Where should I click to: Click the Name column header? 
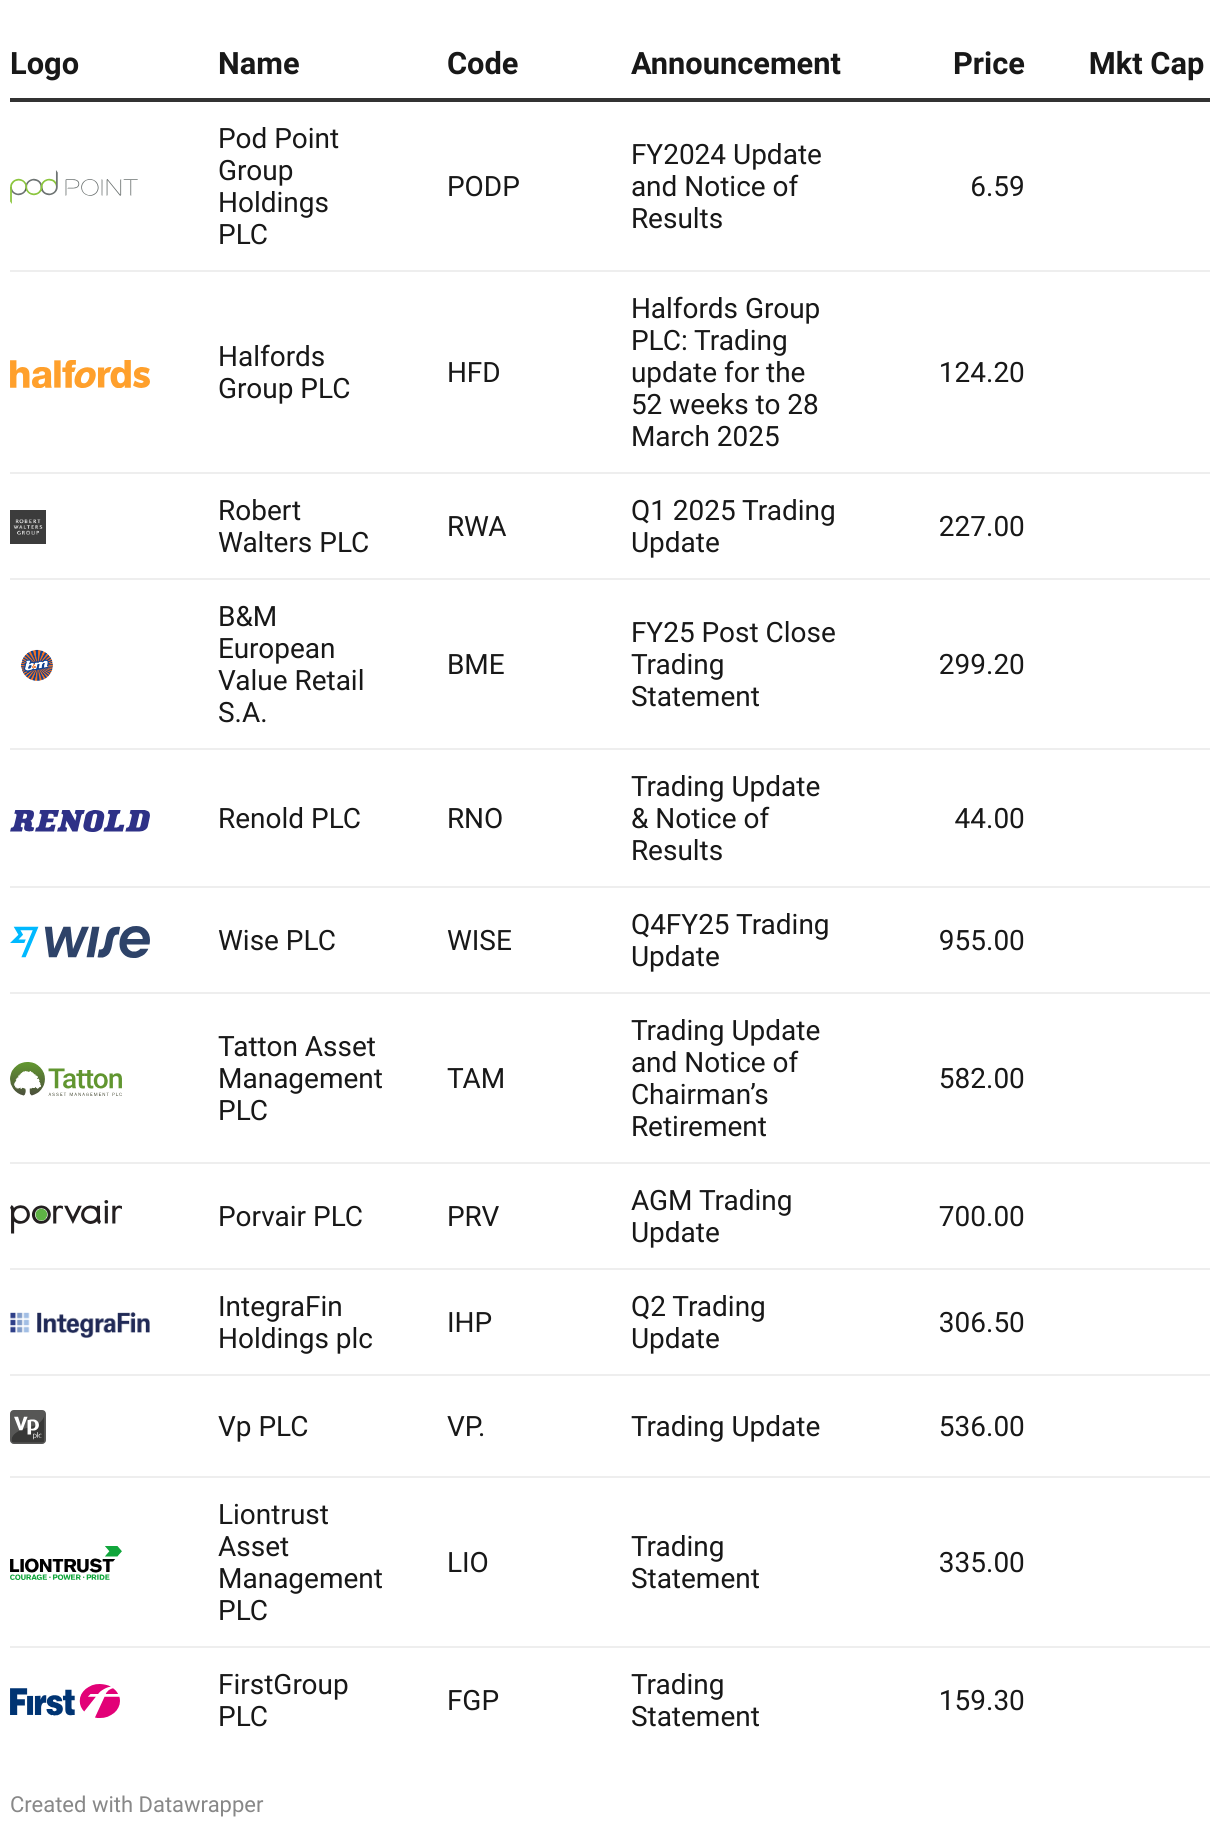point(259,64)
